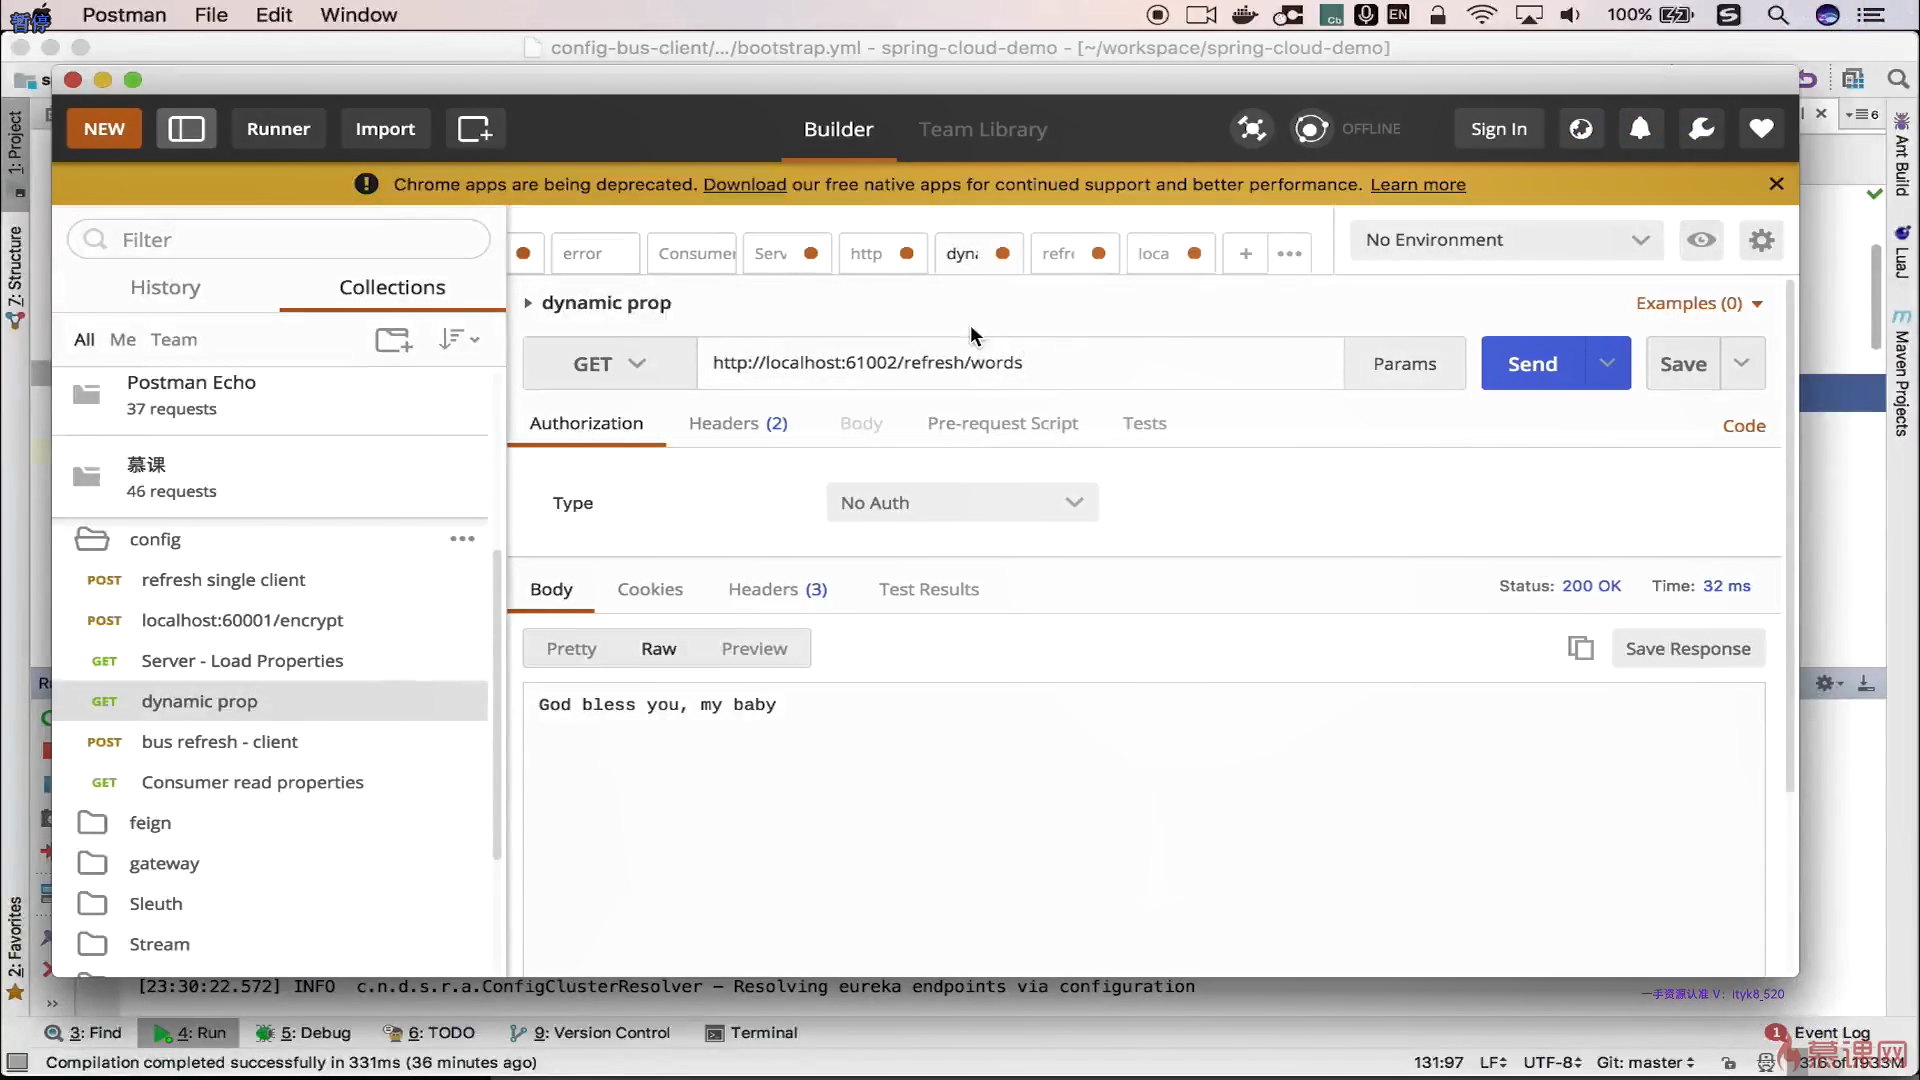Open the interceptor satellite icon
1920x1080 pixels.
click(x=1251, y=129)
